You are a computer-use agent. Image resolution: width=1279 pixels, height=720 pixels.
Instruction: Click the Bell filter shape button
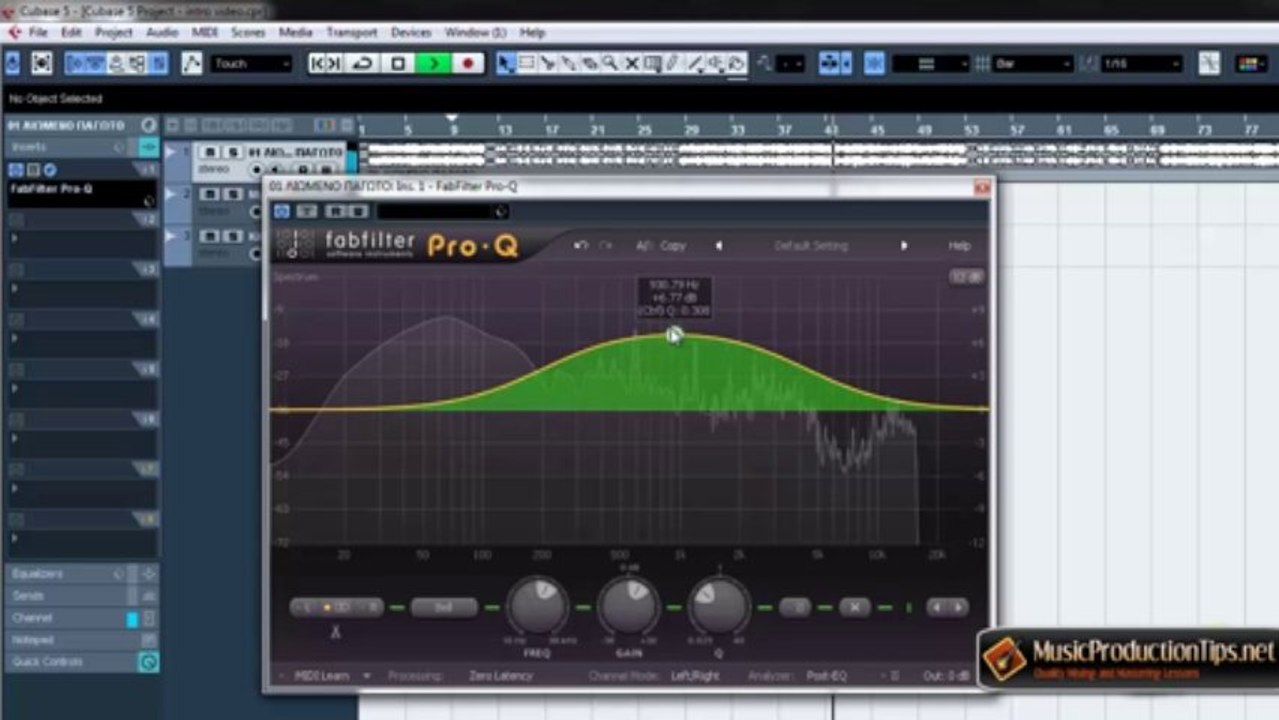(443, 607)
